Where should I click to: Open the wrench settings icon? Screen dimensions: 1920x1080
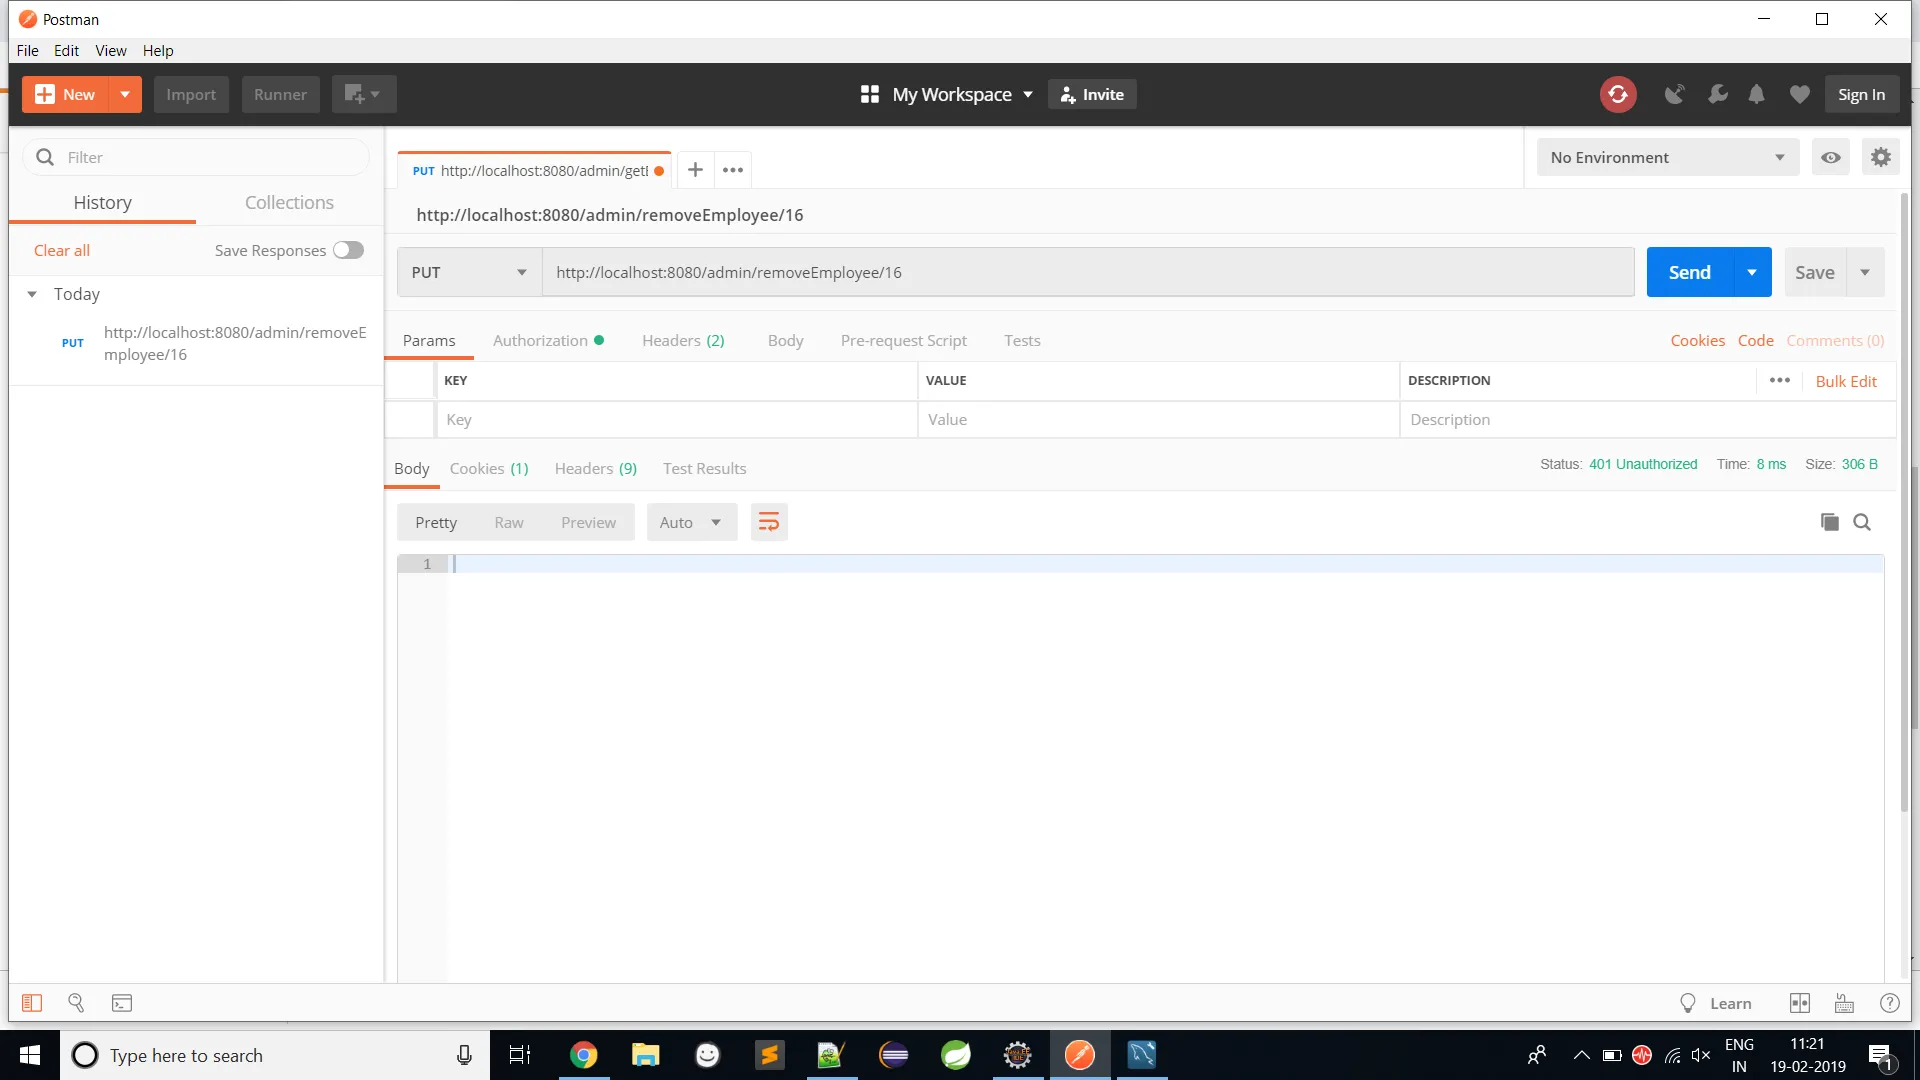point(1717,95)
